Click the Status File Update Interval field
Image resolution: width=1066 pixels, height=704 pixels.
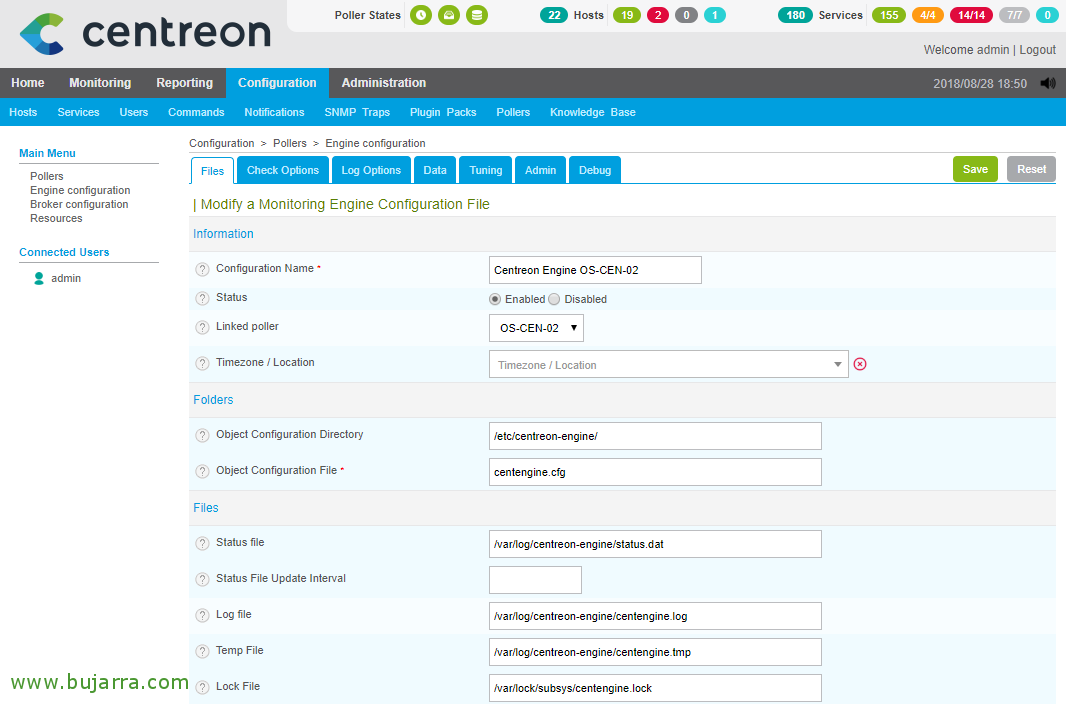(x=535, y=580)
